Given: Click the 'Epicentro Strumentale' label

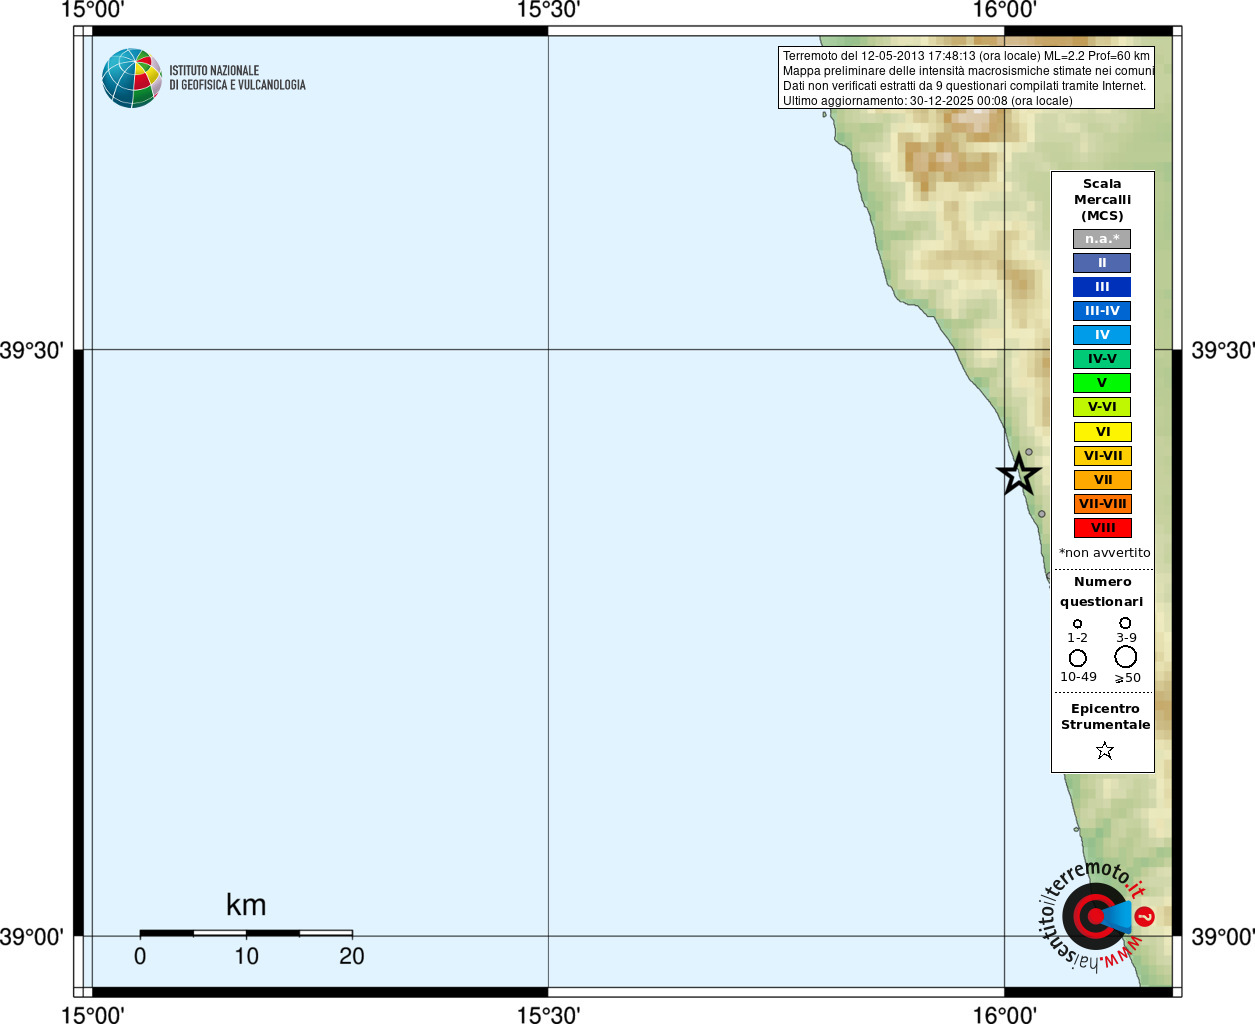Looking at the screenshot, I should [x=1105, y=717].
